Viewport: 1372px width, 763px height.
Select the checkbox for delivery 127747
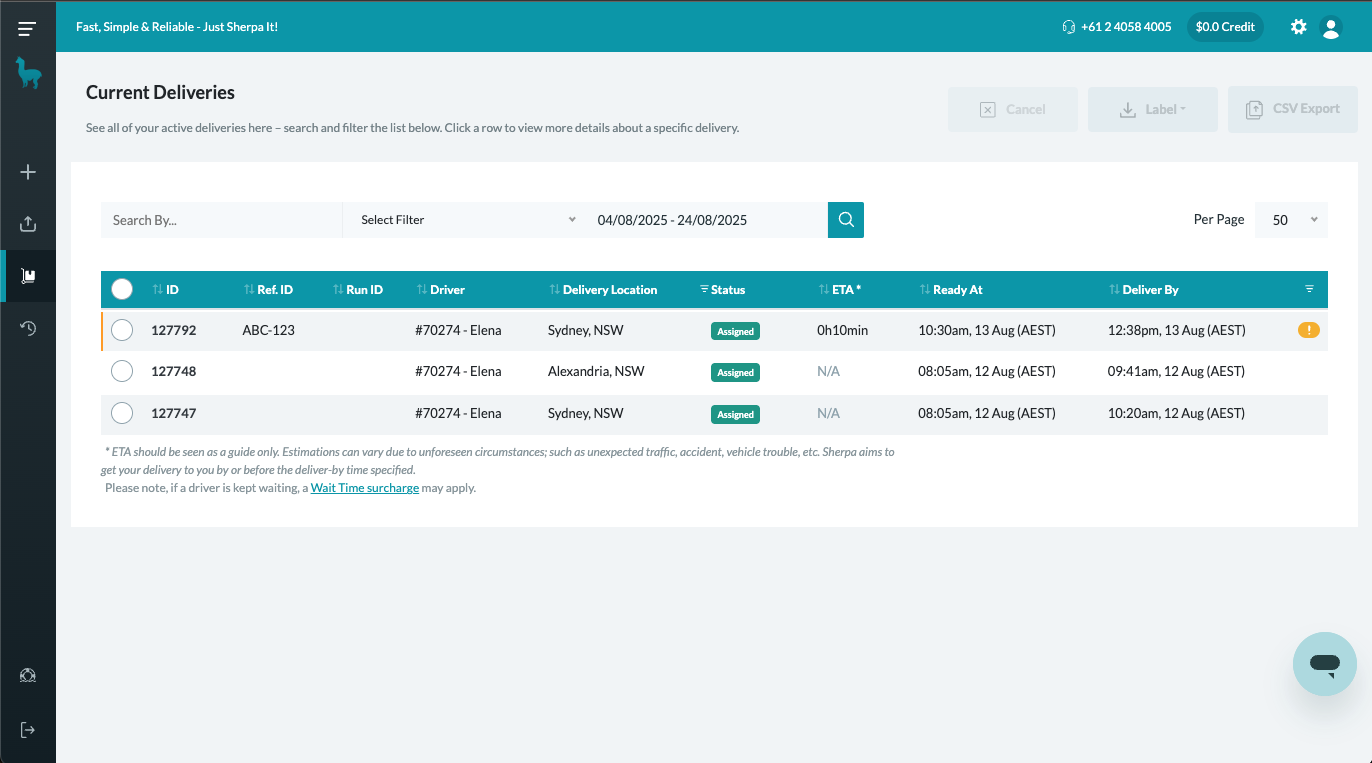coord(122,413)
